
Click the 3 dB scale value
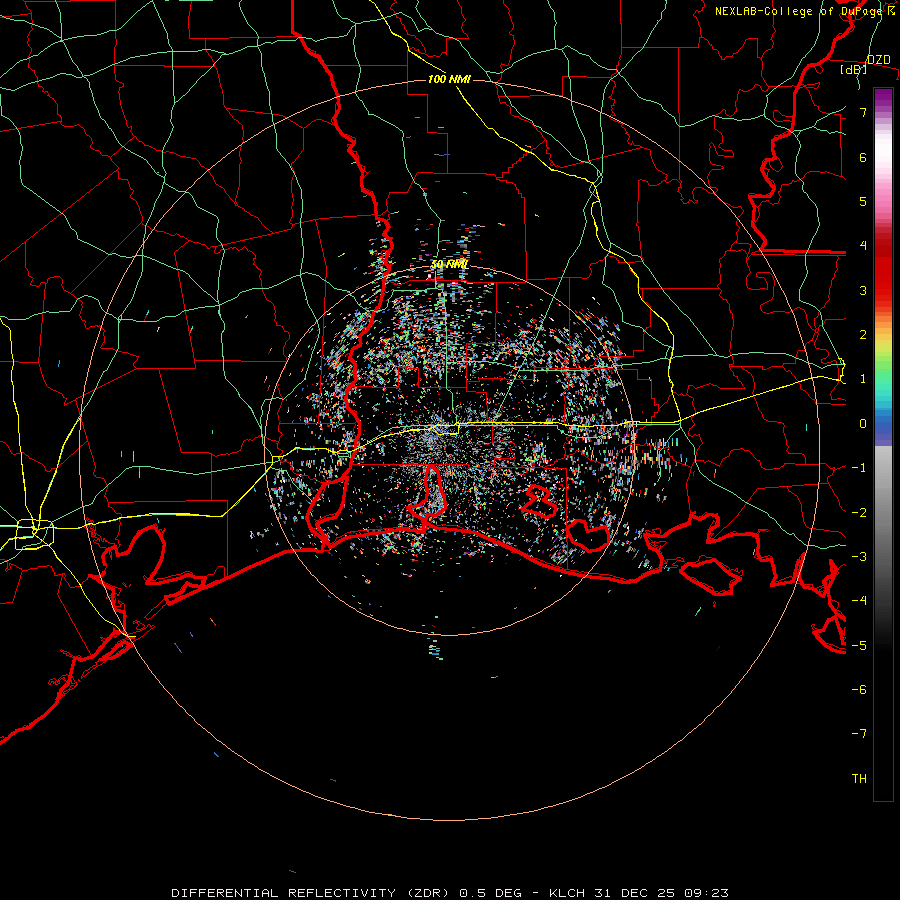point(863,290)
